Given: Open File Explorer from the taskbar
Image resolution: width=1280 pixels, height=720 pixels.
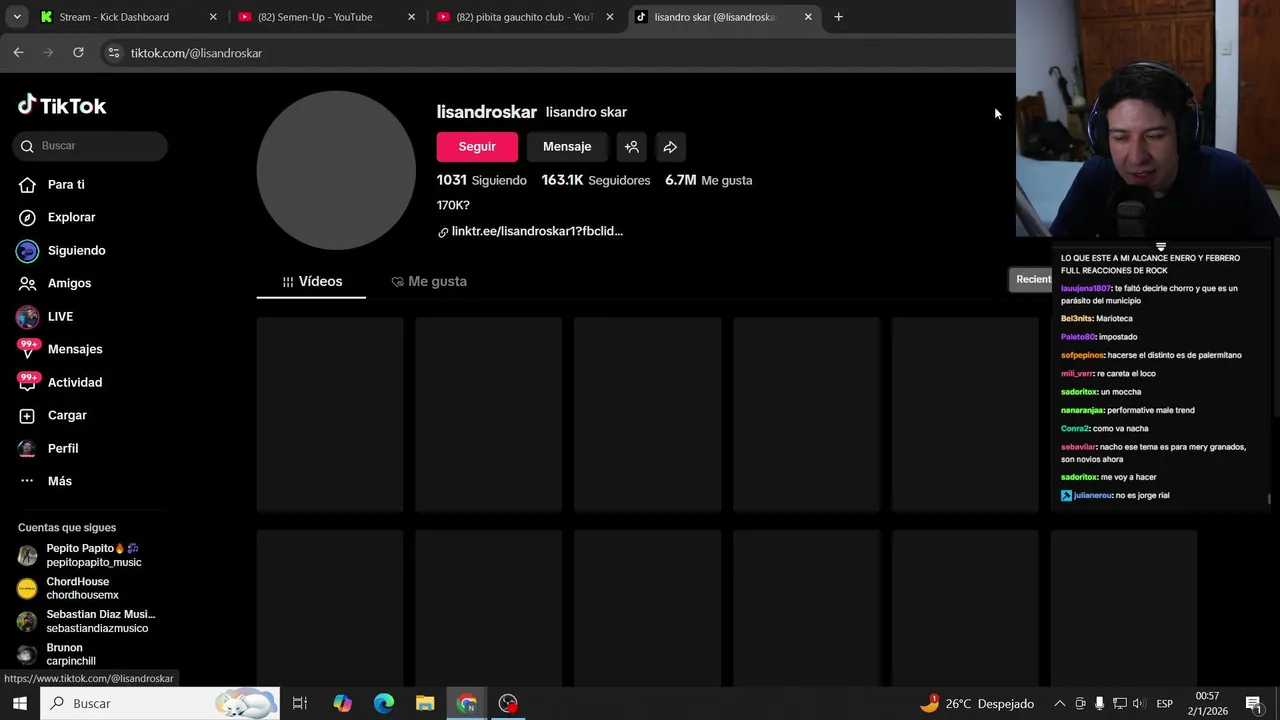Looking at the screenshot, I should coord(425,703).
